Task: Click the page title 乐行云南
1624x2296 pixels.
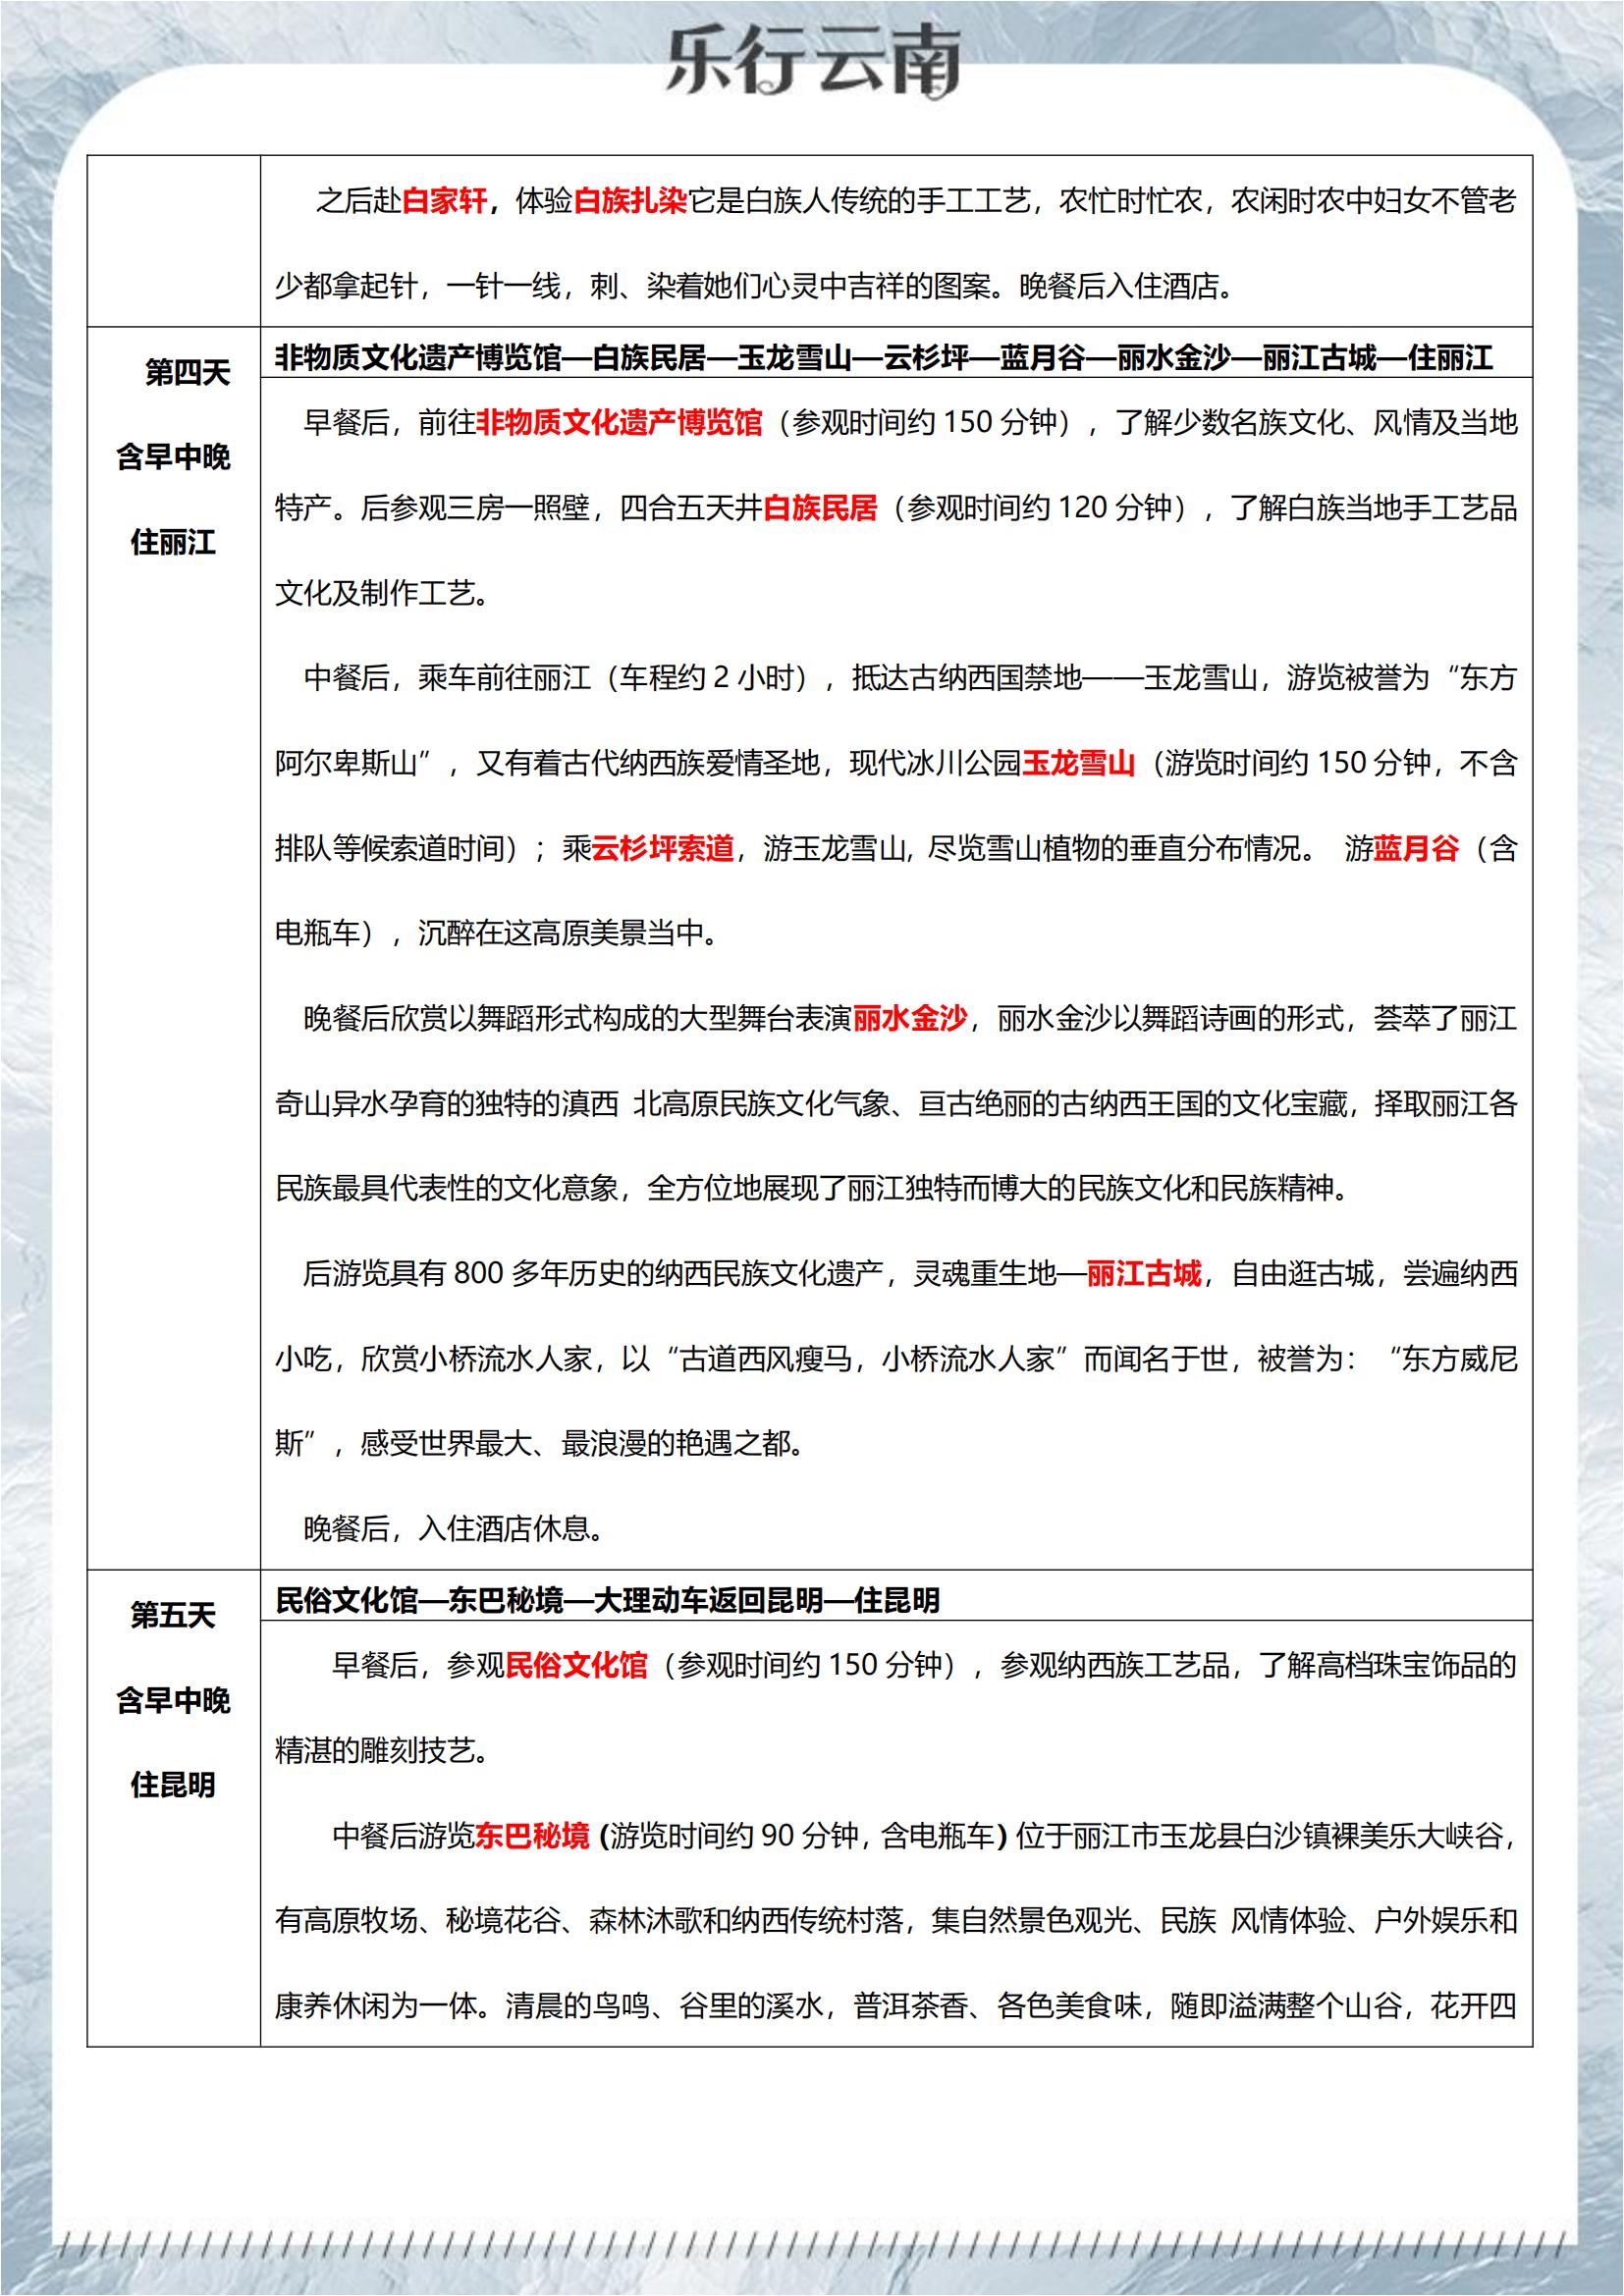Action: (x=814, y=62)
